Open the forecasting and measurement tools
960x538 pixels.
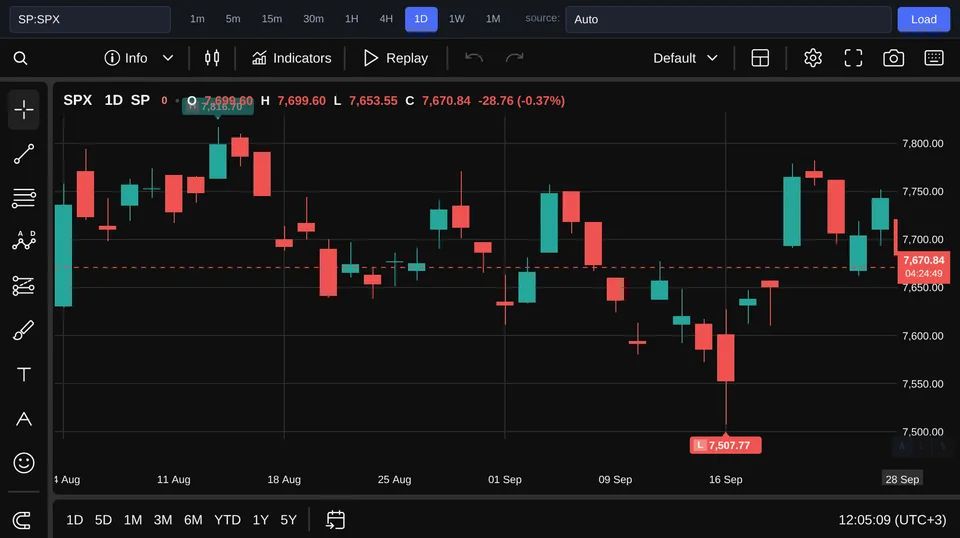tap(24, 286)
